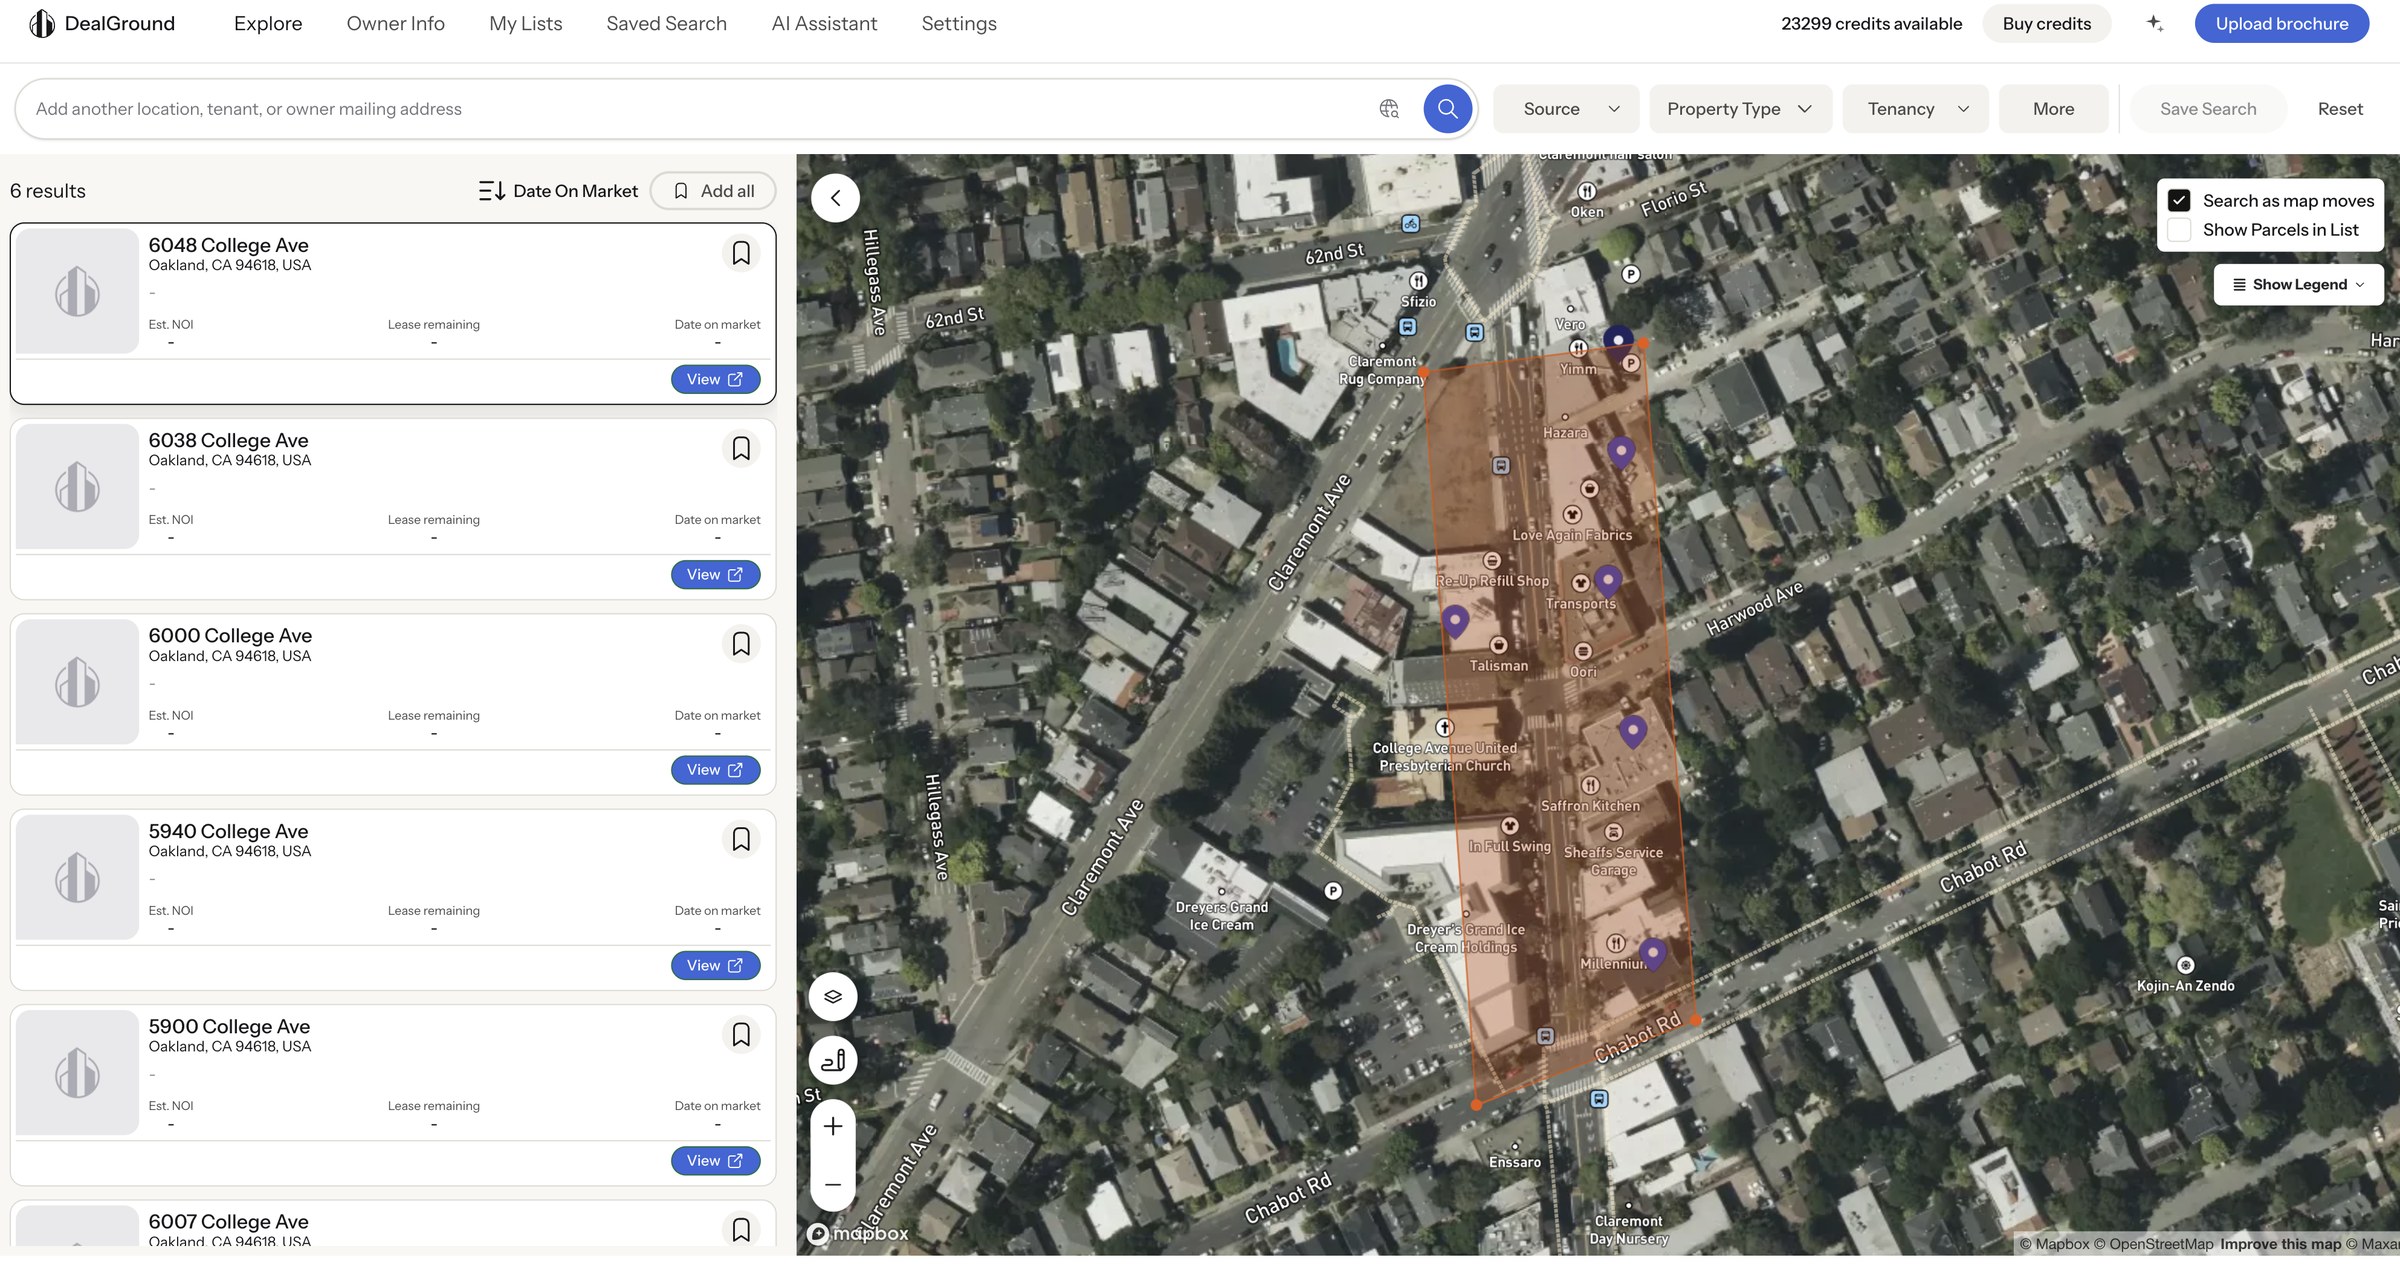This screenshot has width=2400, height=1275.
Task: Click 5900 College Ave title
Action: (229, 1026)
